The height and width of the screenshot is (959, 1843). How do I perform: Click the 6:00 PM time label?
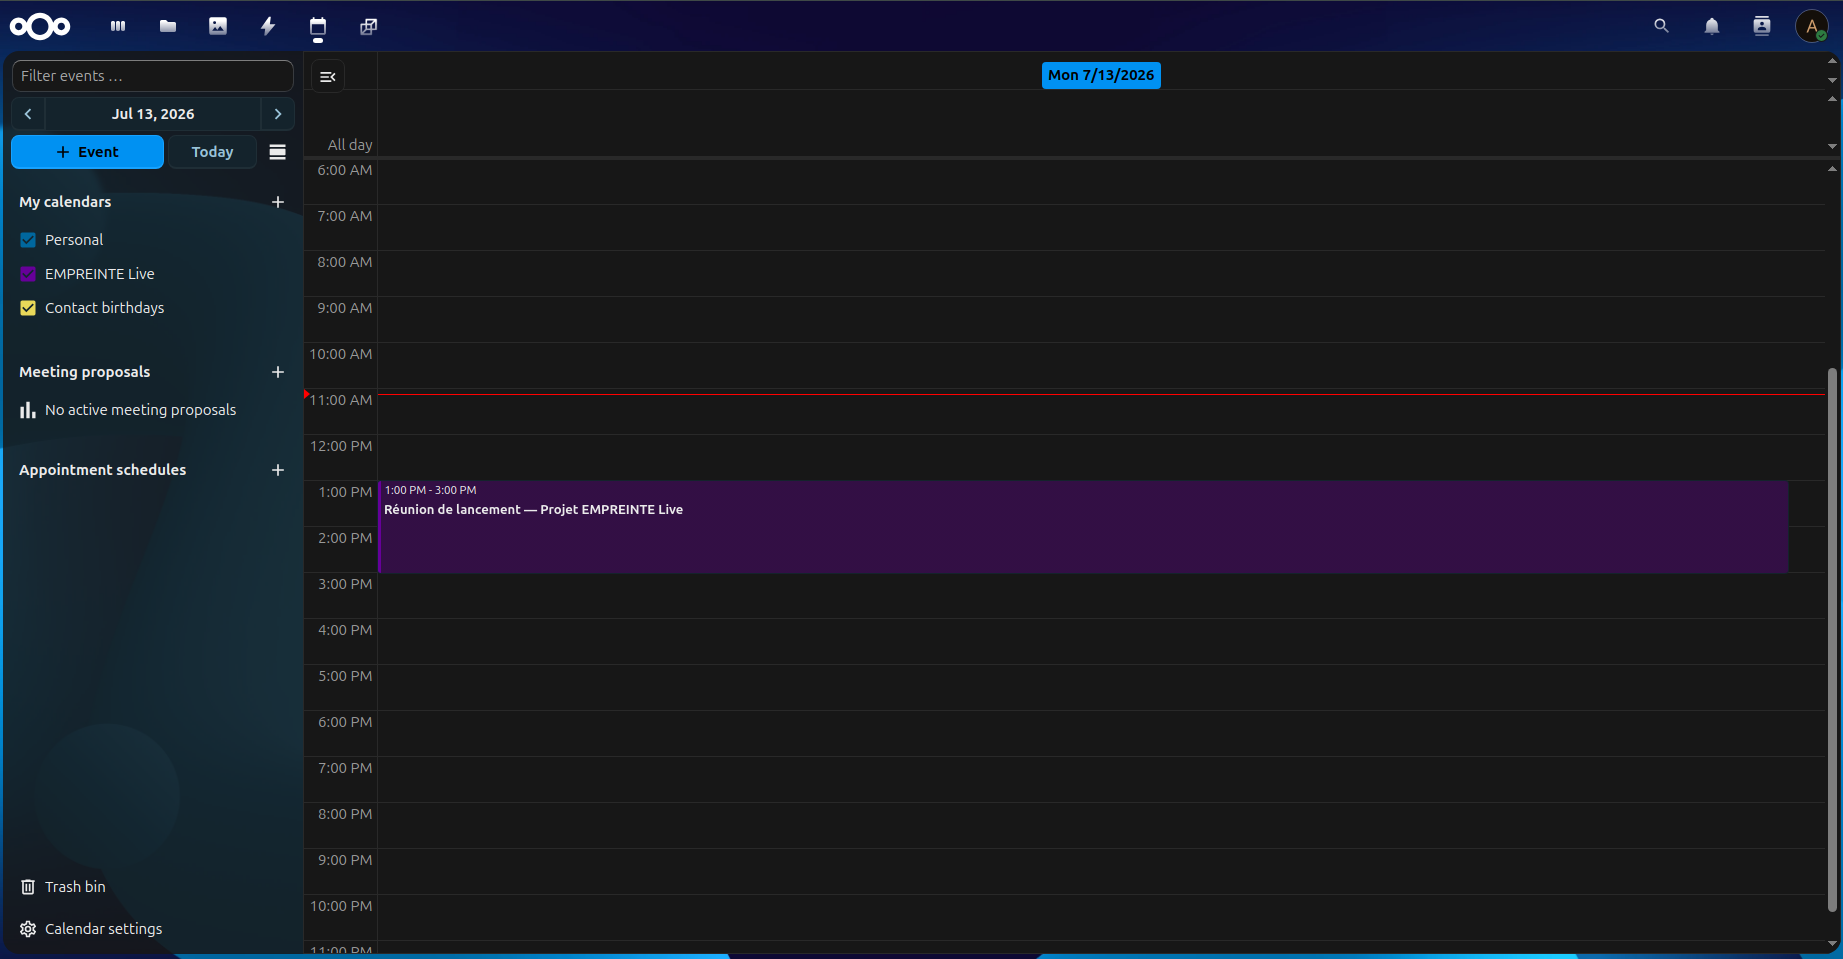click(x=345, y=722)
